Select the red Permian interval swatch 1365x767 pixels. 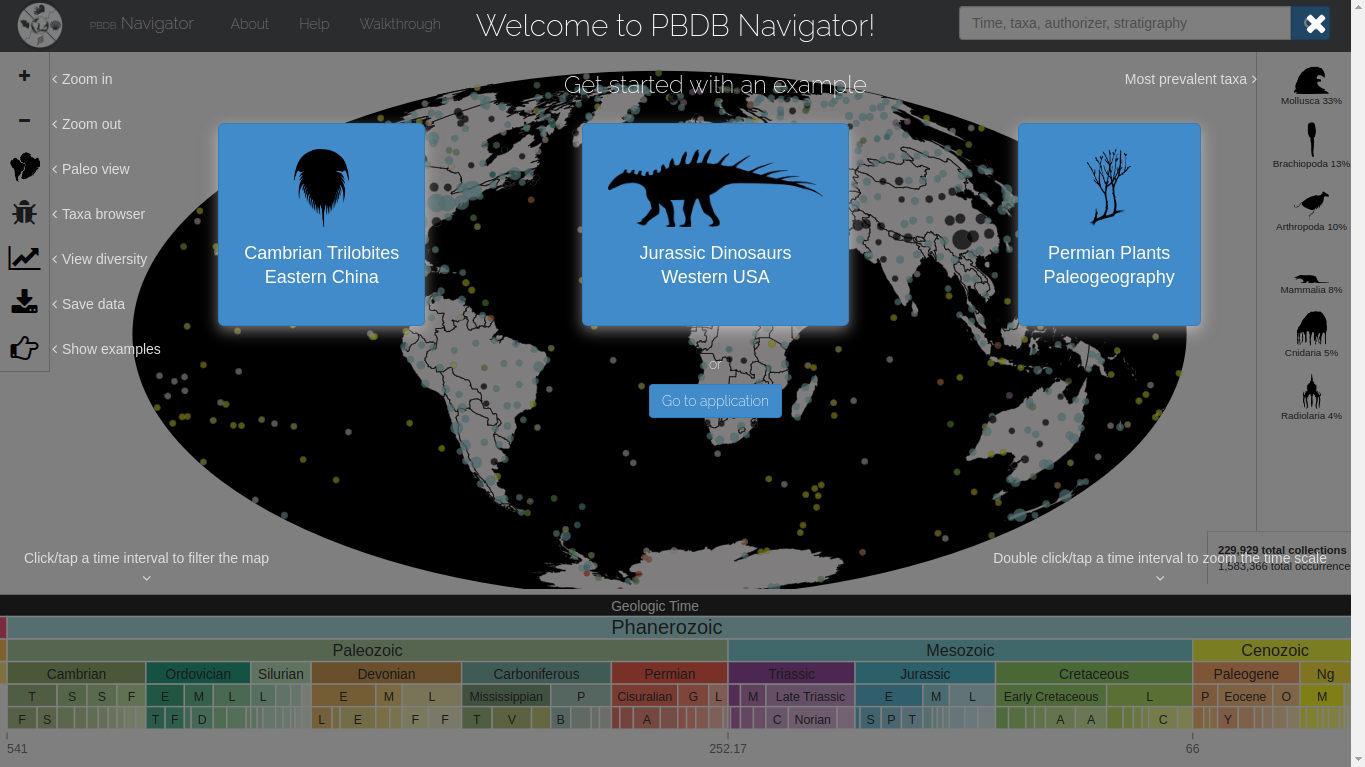click(668, 673)
